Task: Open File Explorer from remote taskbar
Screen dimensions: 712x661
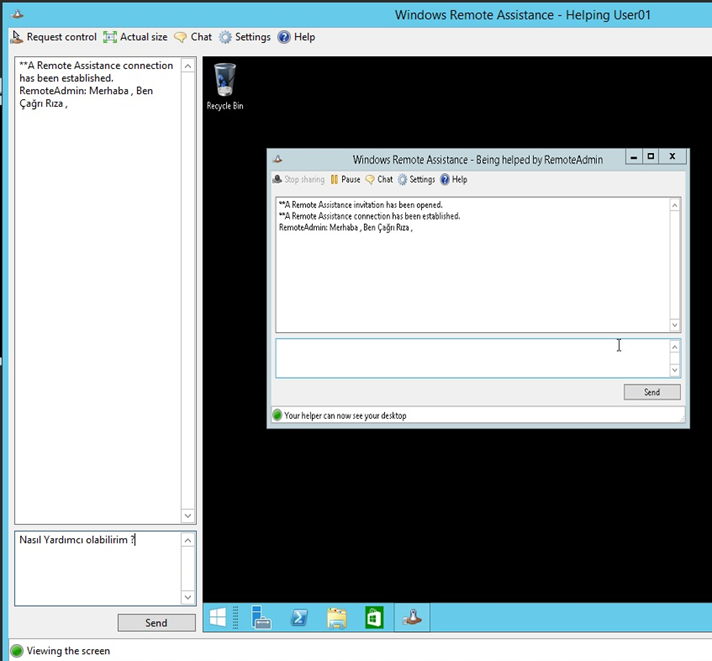Action: 337,618
